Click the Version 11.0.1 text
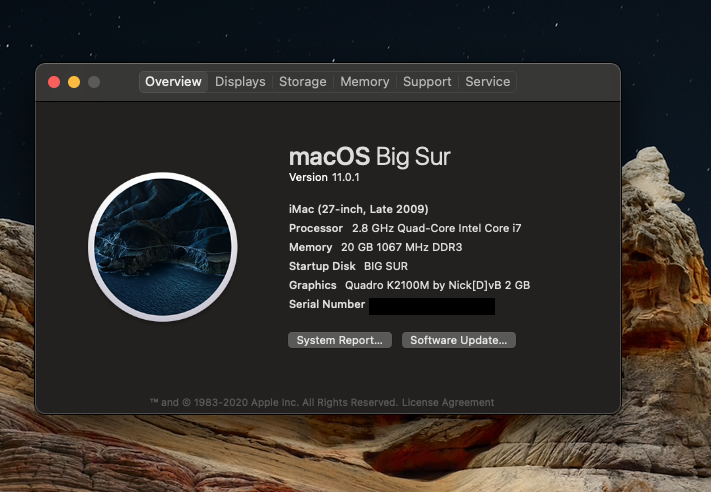The width and height of the screenshot is (711, 492). click(x=324, y=177)
